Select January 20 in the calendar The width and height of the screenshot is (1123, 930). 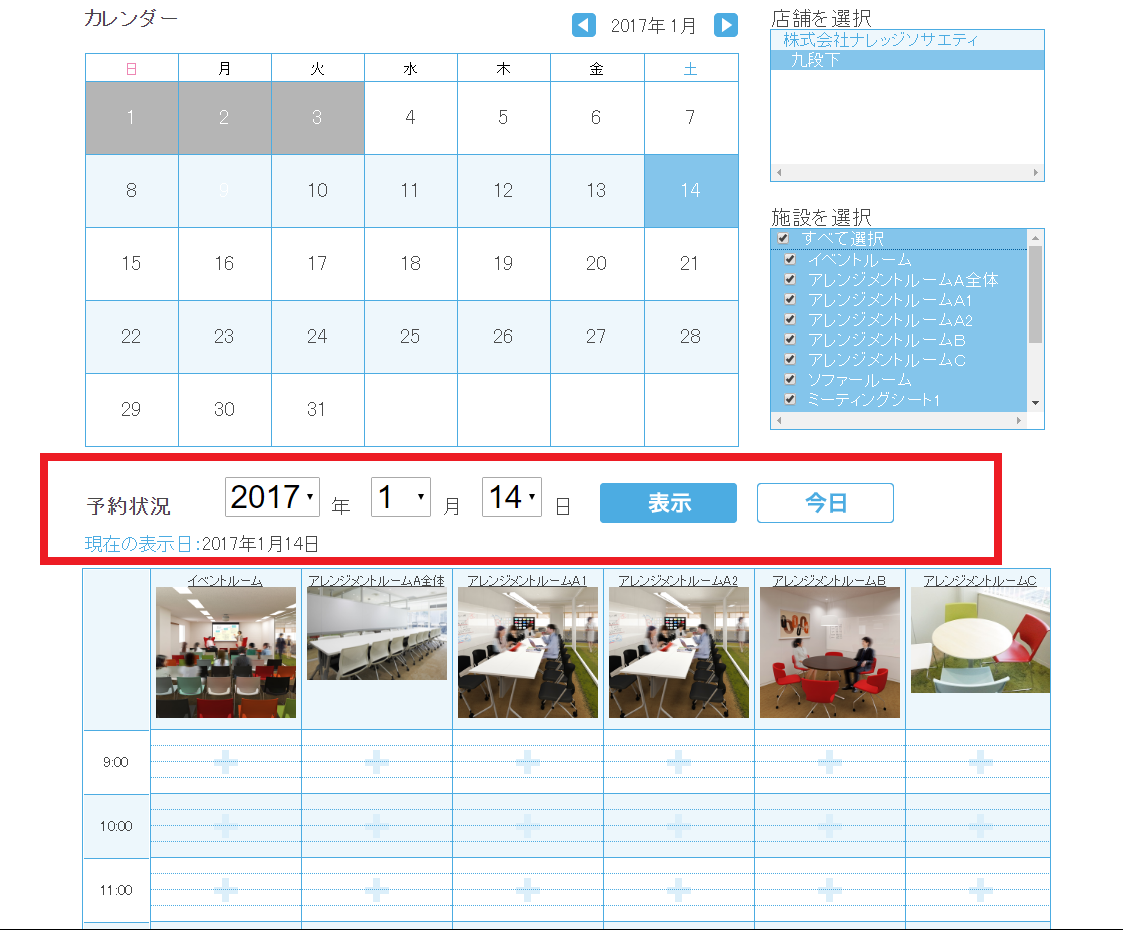pyautogui.click(x=596, y=264)
